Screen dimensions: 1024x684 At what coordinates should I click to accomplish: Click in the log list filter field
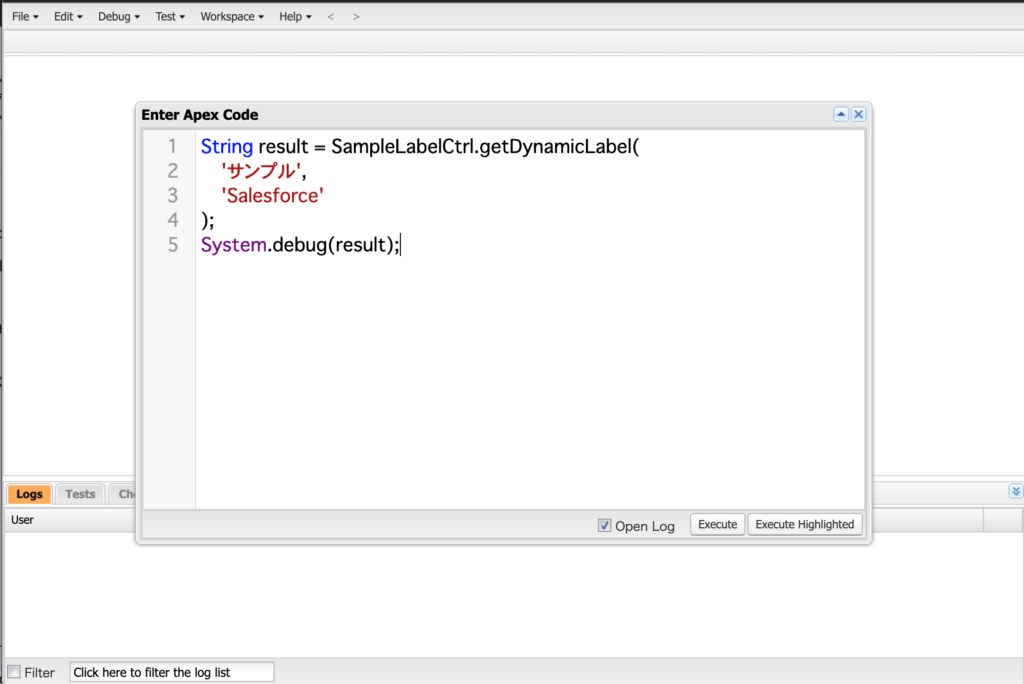pos(171,672)
